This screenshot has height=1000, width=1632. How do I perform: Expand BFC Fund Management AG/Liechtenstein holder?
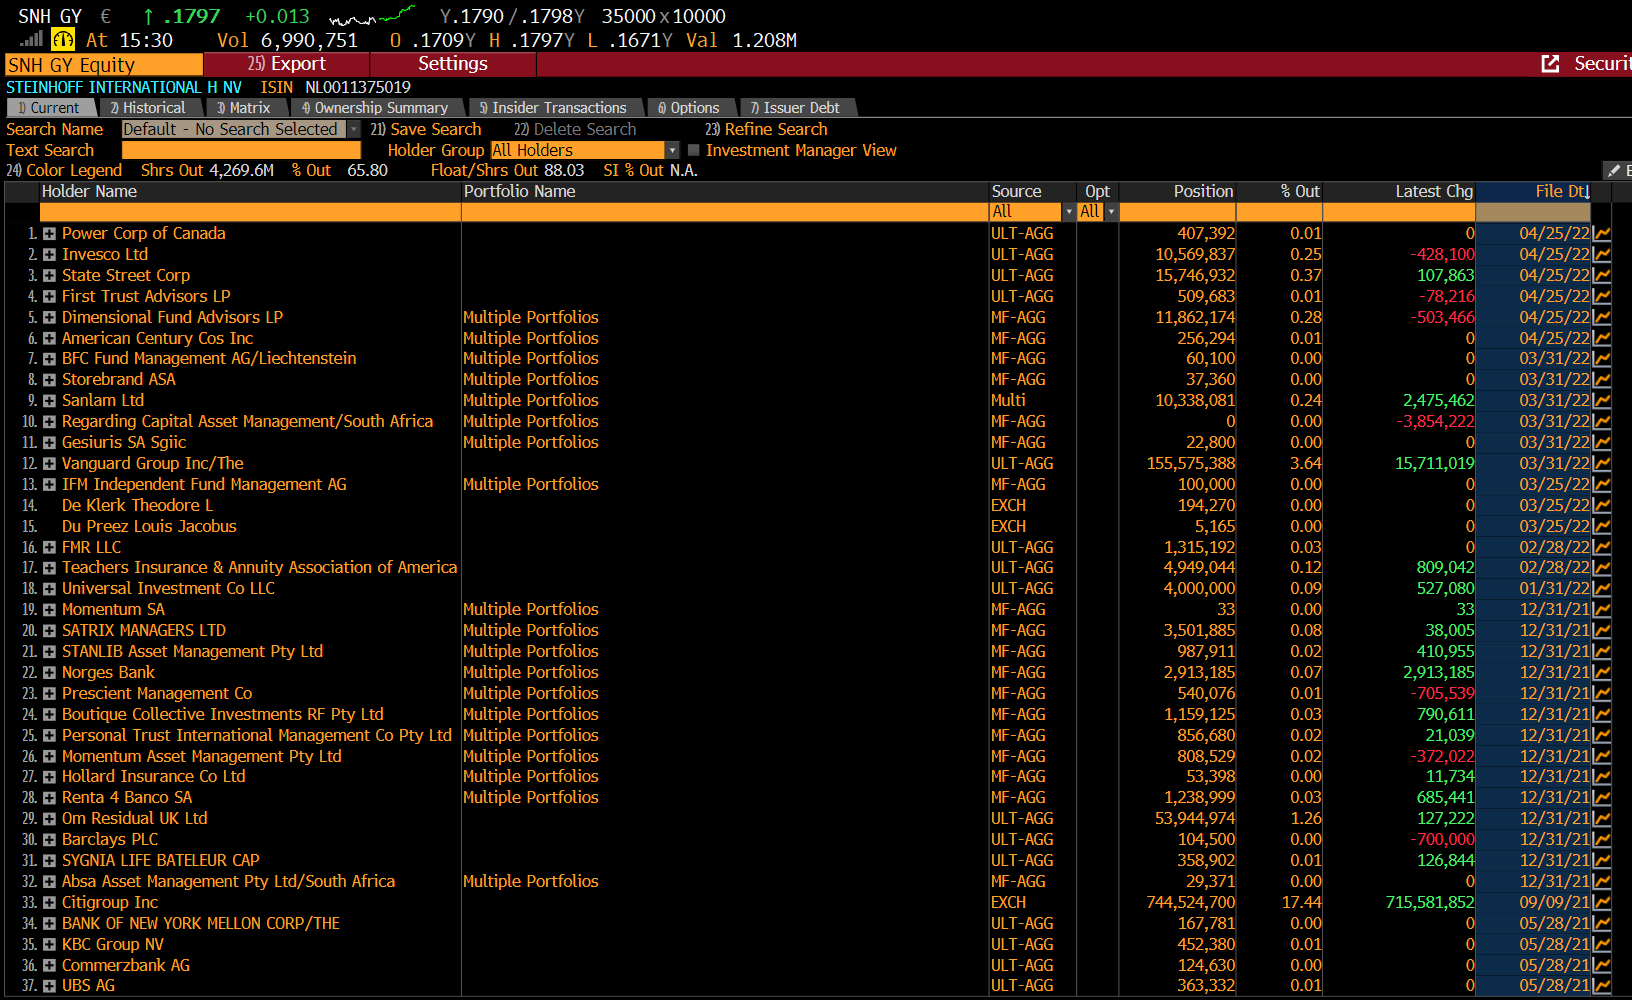click(49, 358)
